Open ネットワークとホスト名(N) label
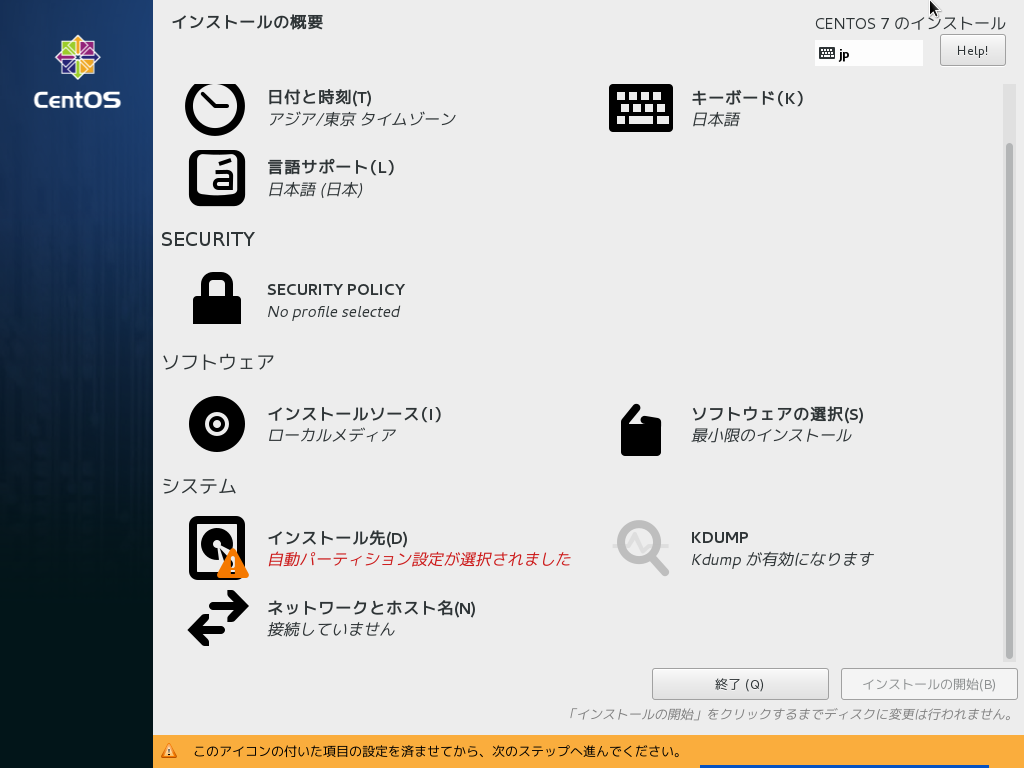 click(372, 608)
